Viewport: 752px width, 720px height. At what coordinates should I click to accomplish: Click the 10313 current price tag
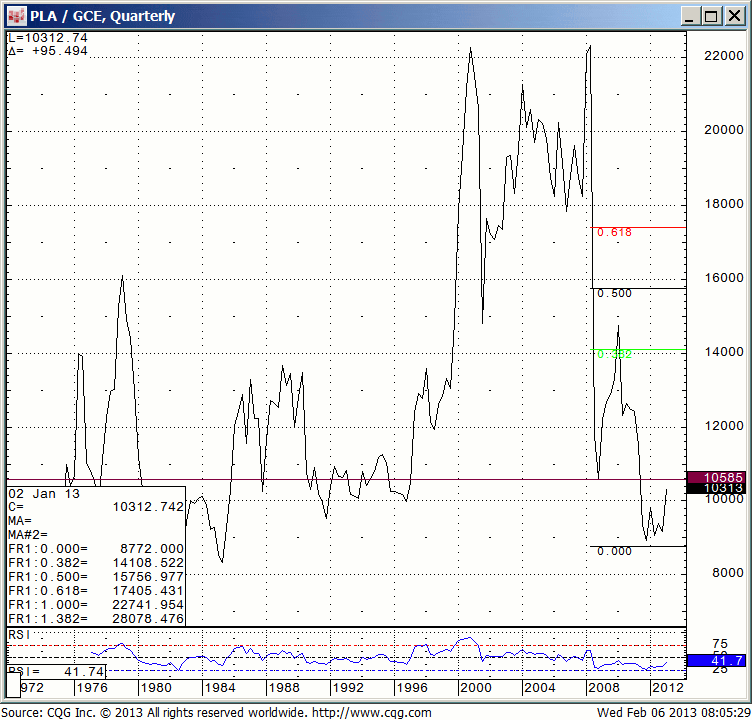pos(717,488)
